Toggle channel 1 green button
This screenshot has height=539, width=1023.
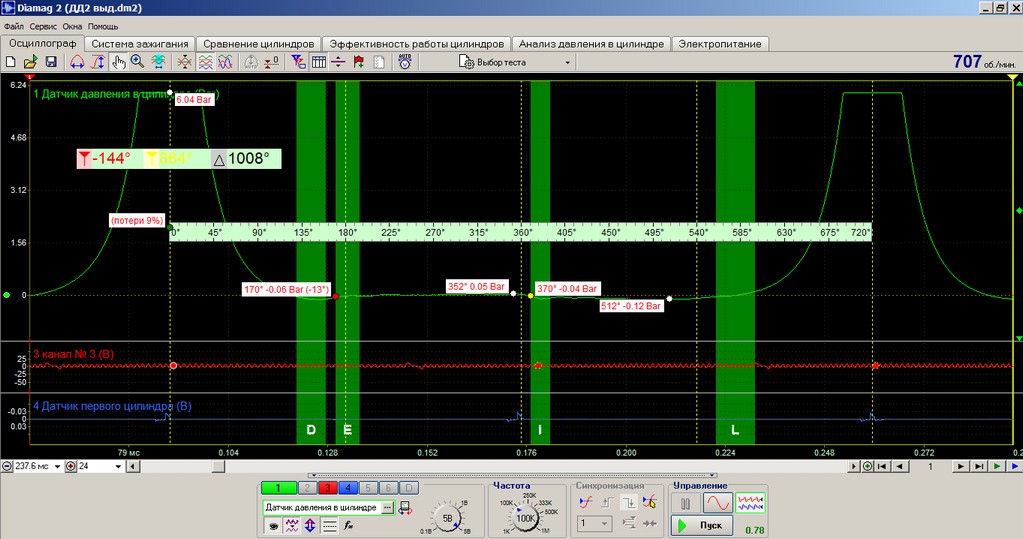coord(278,487)
